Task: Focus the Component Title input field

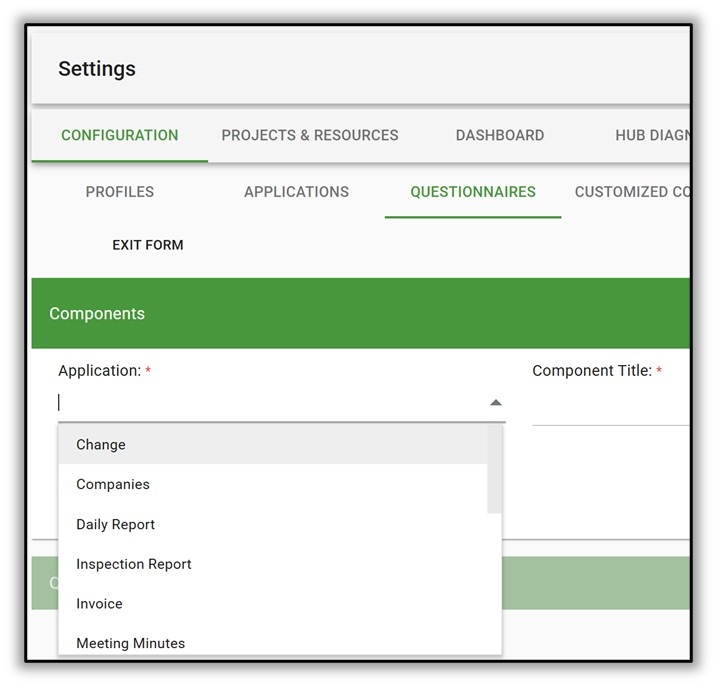Action: [x=610, y=407]
